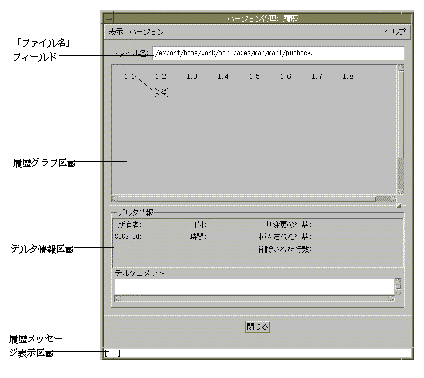Image resolution: width=424 pixels, height=378 pixels.
Task: Click right arrow of history graph horizontal scrollbar
Action: (394, 199)
